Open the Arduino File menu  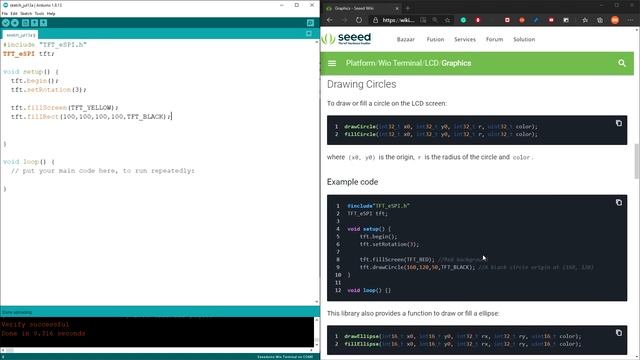point(4,13)
